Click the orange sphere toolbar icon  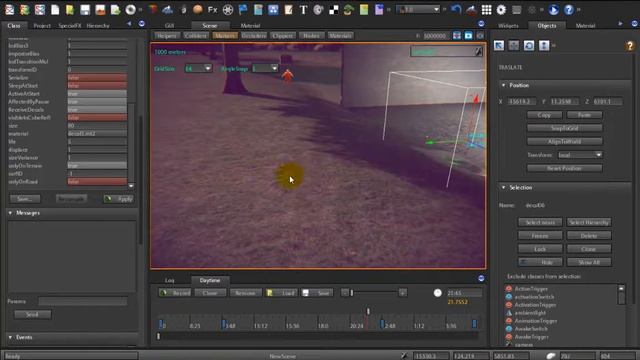(198, 10)
